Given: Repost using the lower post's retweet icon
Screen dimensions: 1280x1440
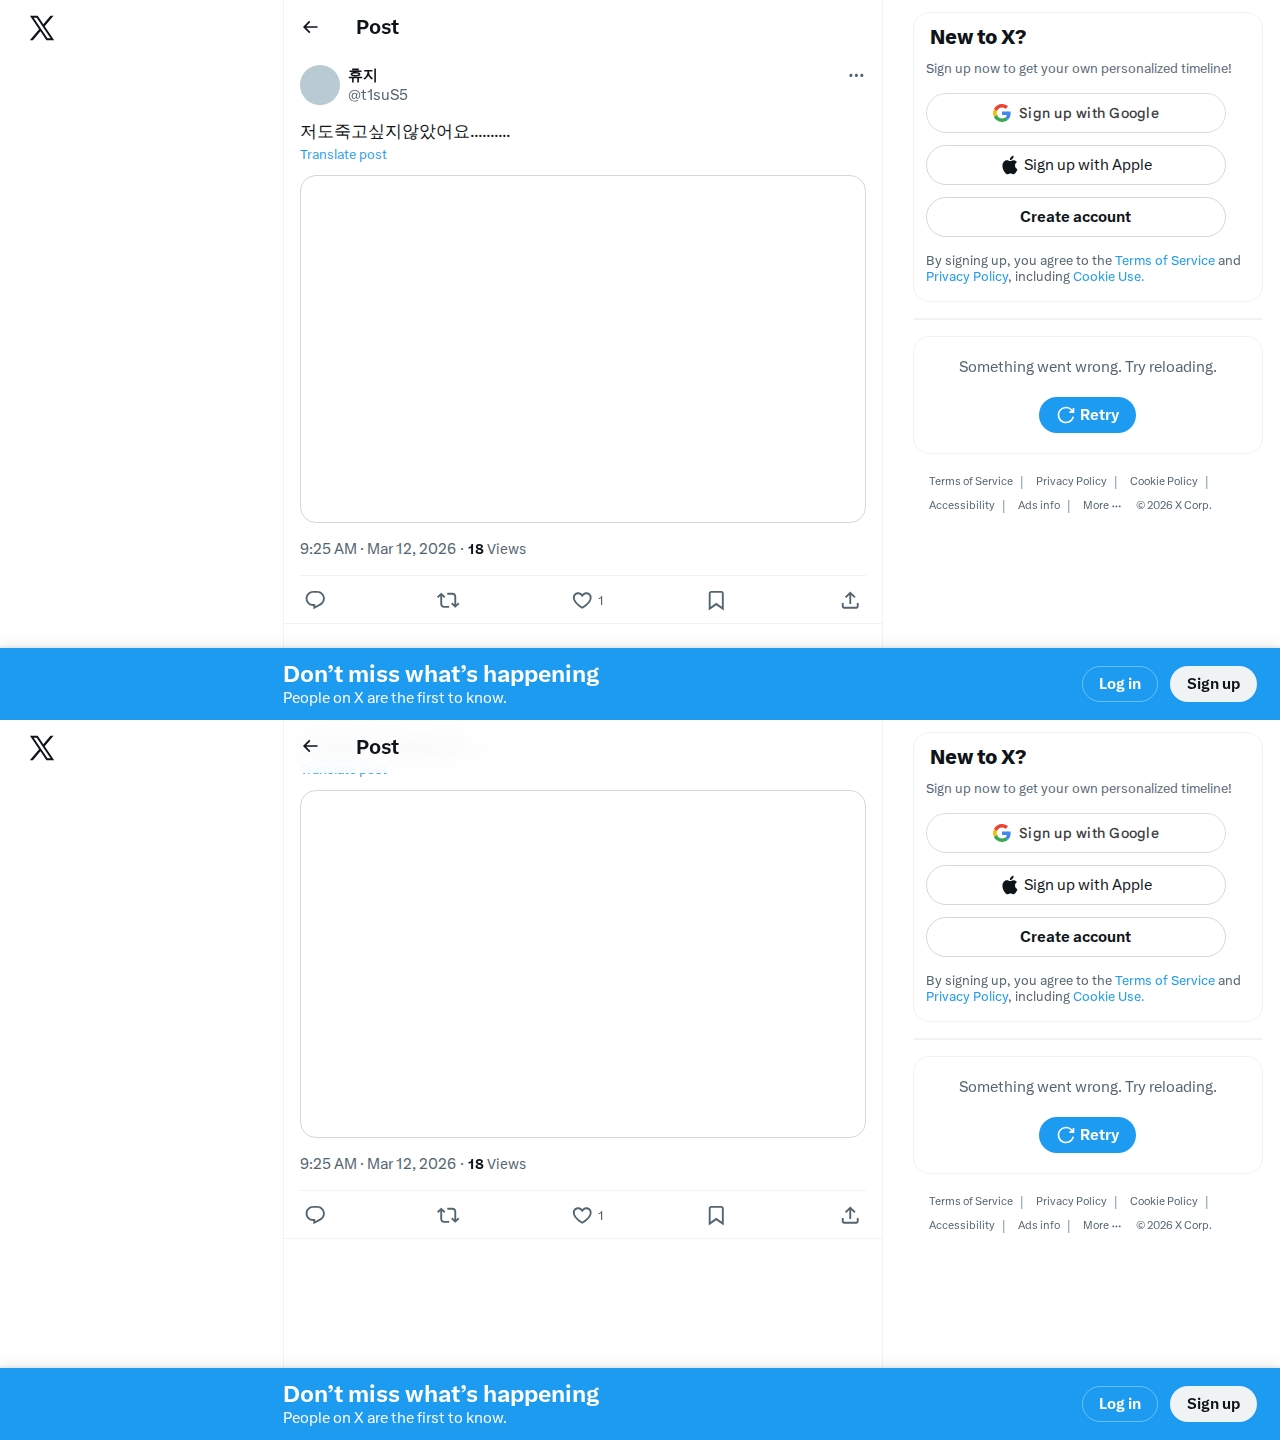Looking at the screenshot, I should tap(448, 1215).
